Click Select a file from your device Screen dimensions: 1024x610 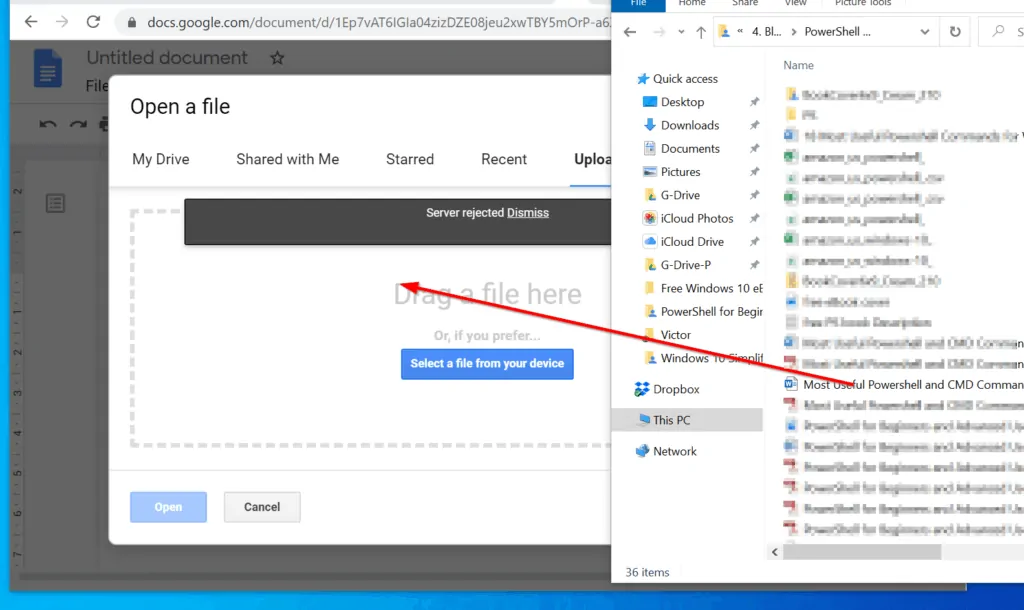click(x=487, y=364)
